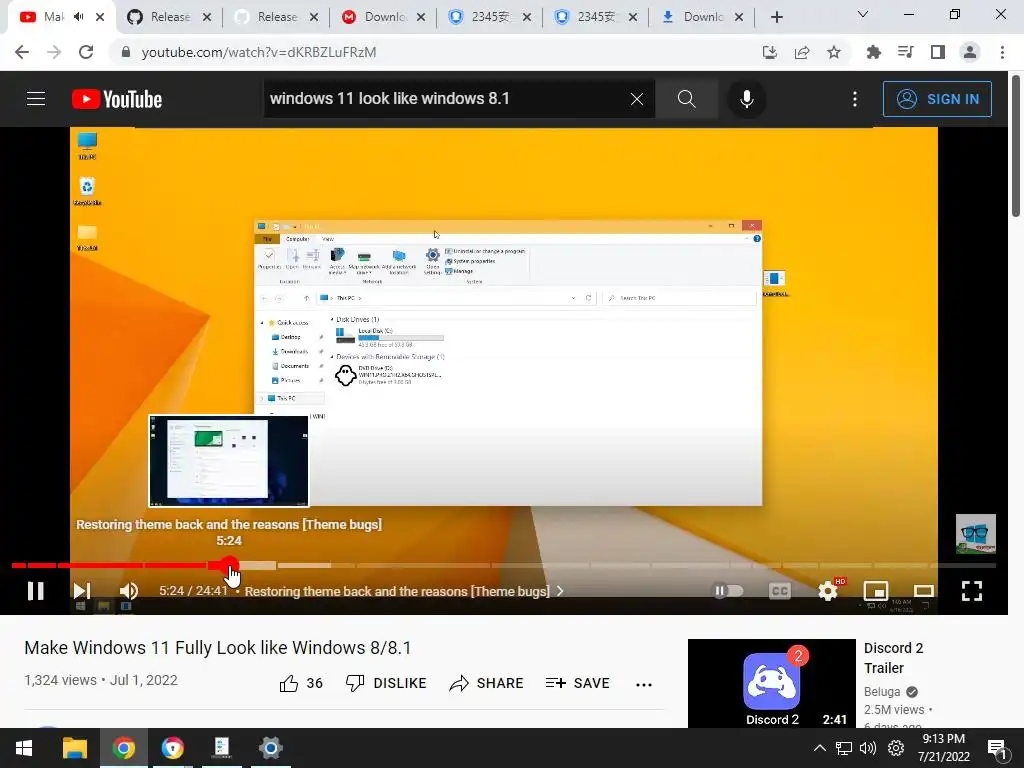The height and width of the screenshot is (768, 1024).
Task: Switch to first GitHub Release tab
Action: pos(169,17)
